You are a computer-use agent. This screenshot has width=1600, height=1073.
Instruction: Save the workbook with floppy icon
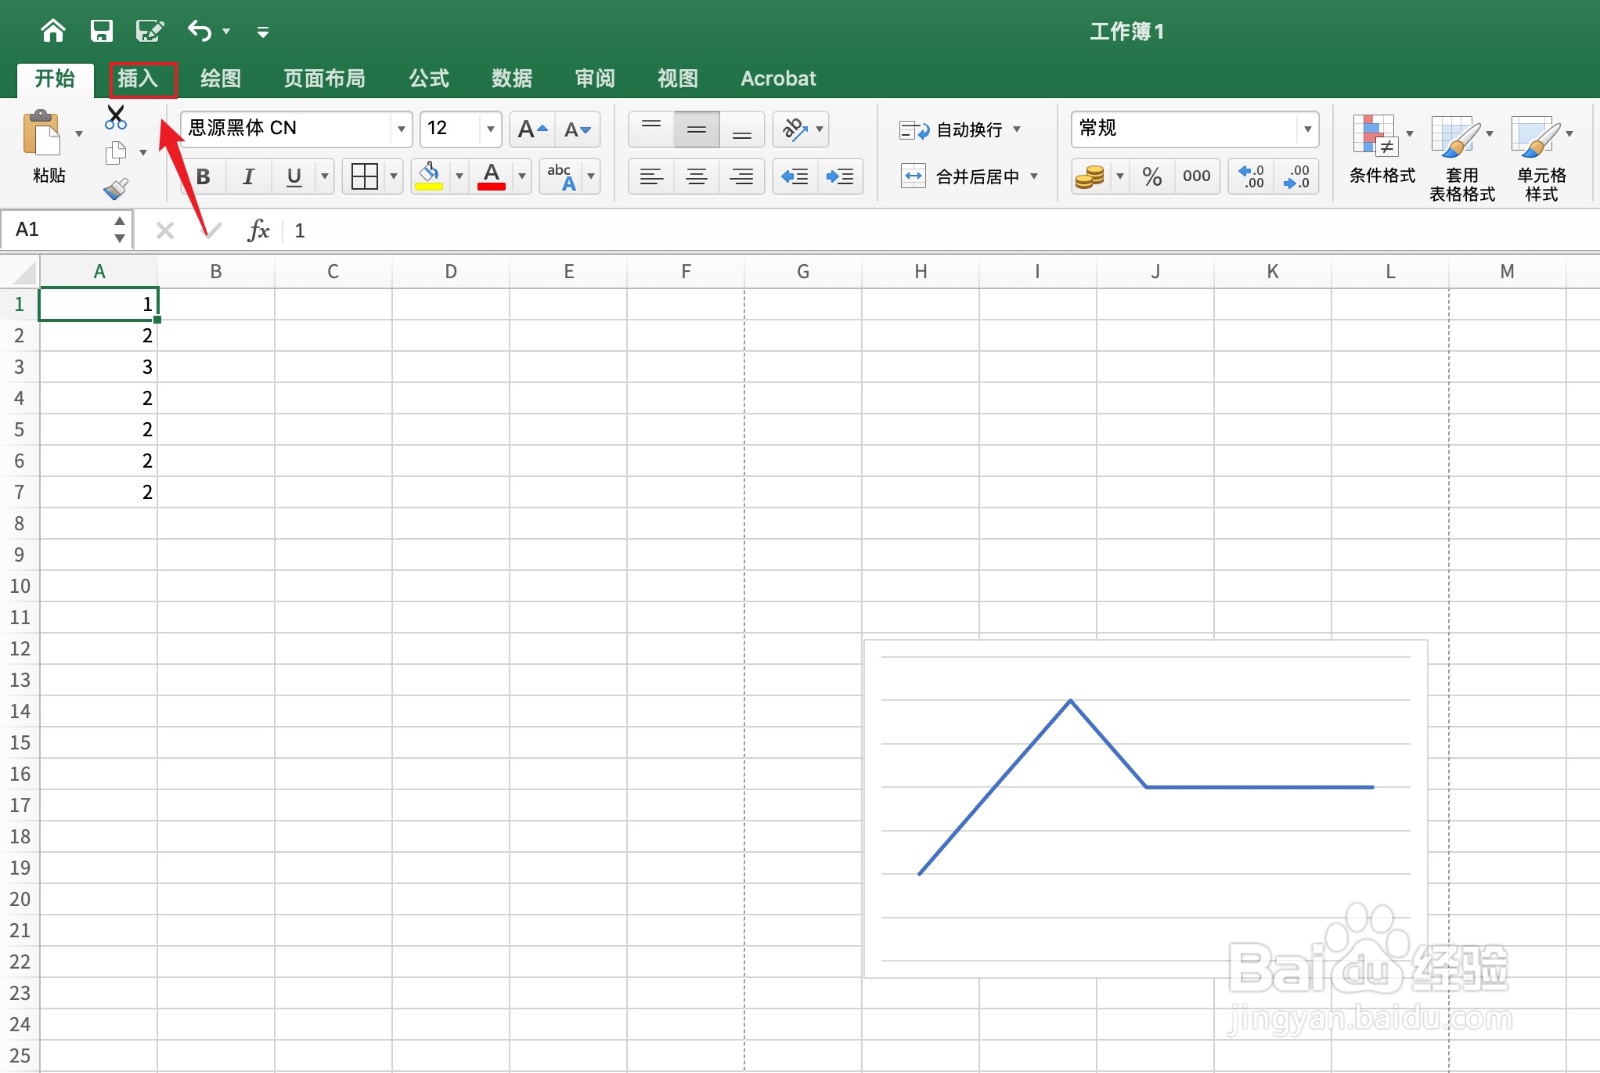coord(101,31)
